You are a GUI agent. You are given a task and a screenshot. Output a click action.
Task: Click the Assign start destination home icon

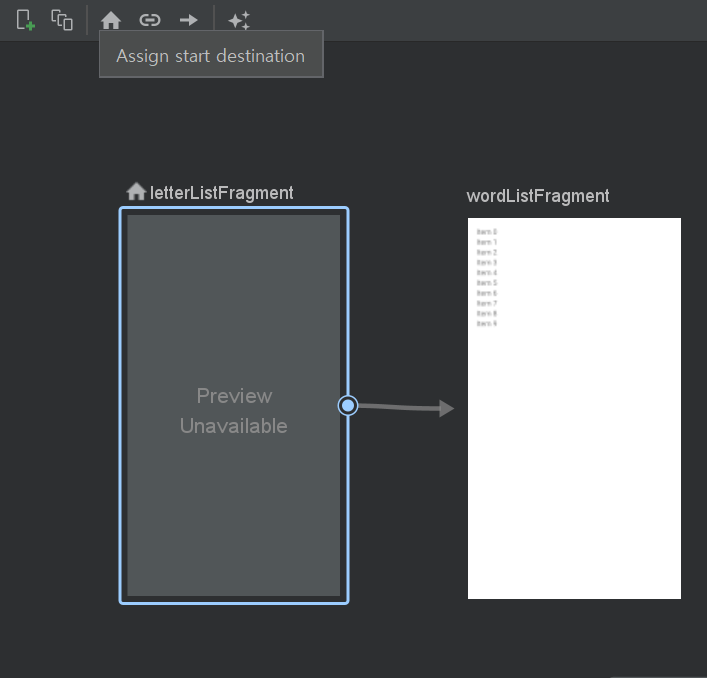[x=111, y=20]
